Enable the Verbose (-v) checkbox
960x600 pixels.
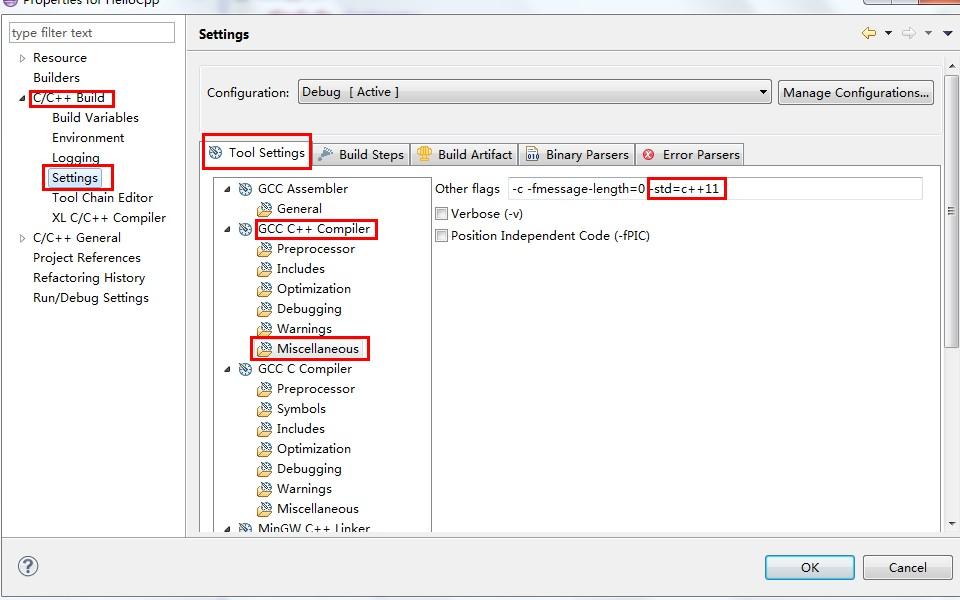click(441, 214)
